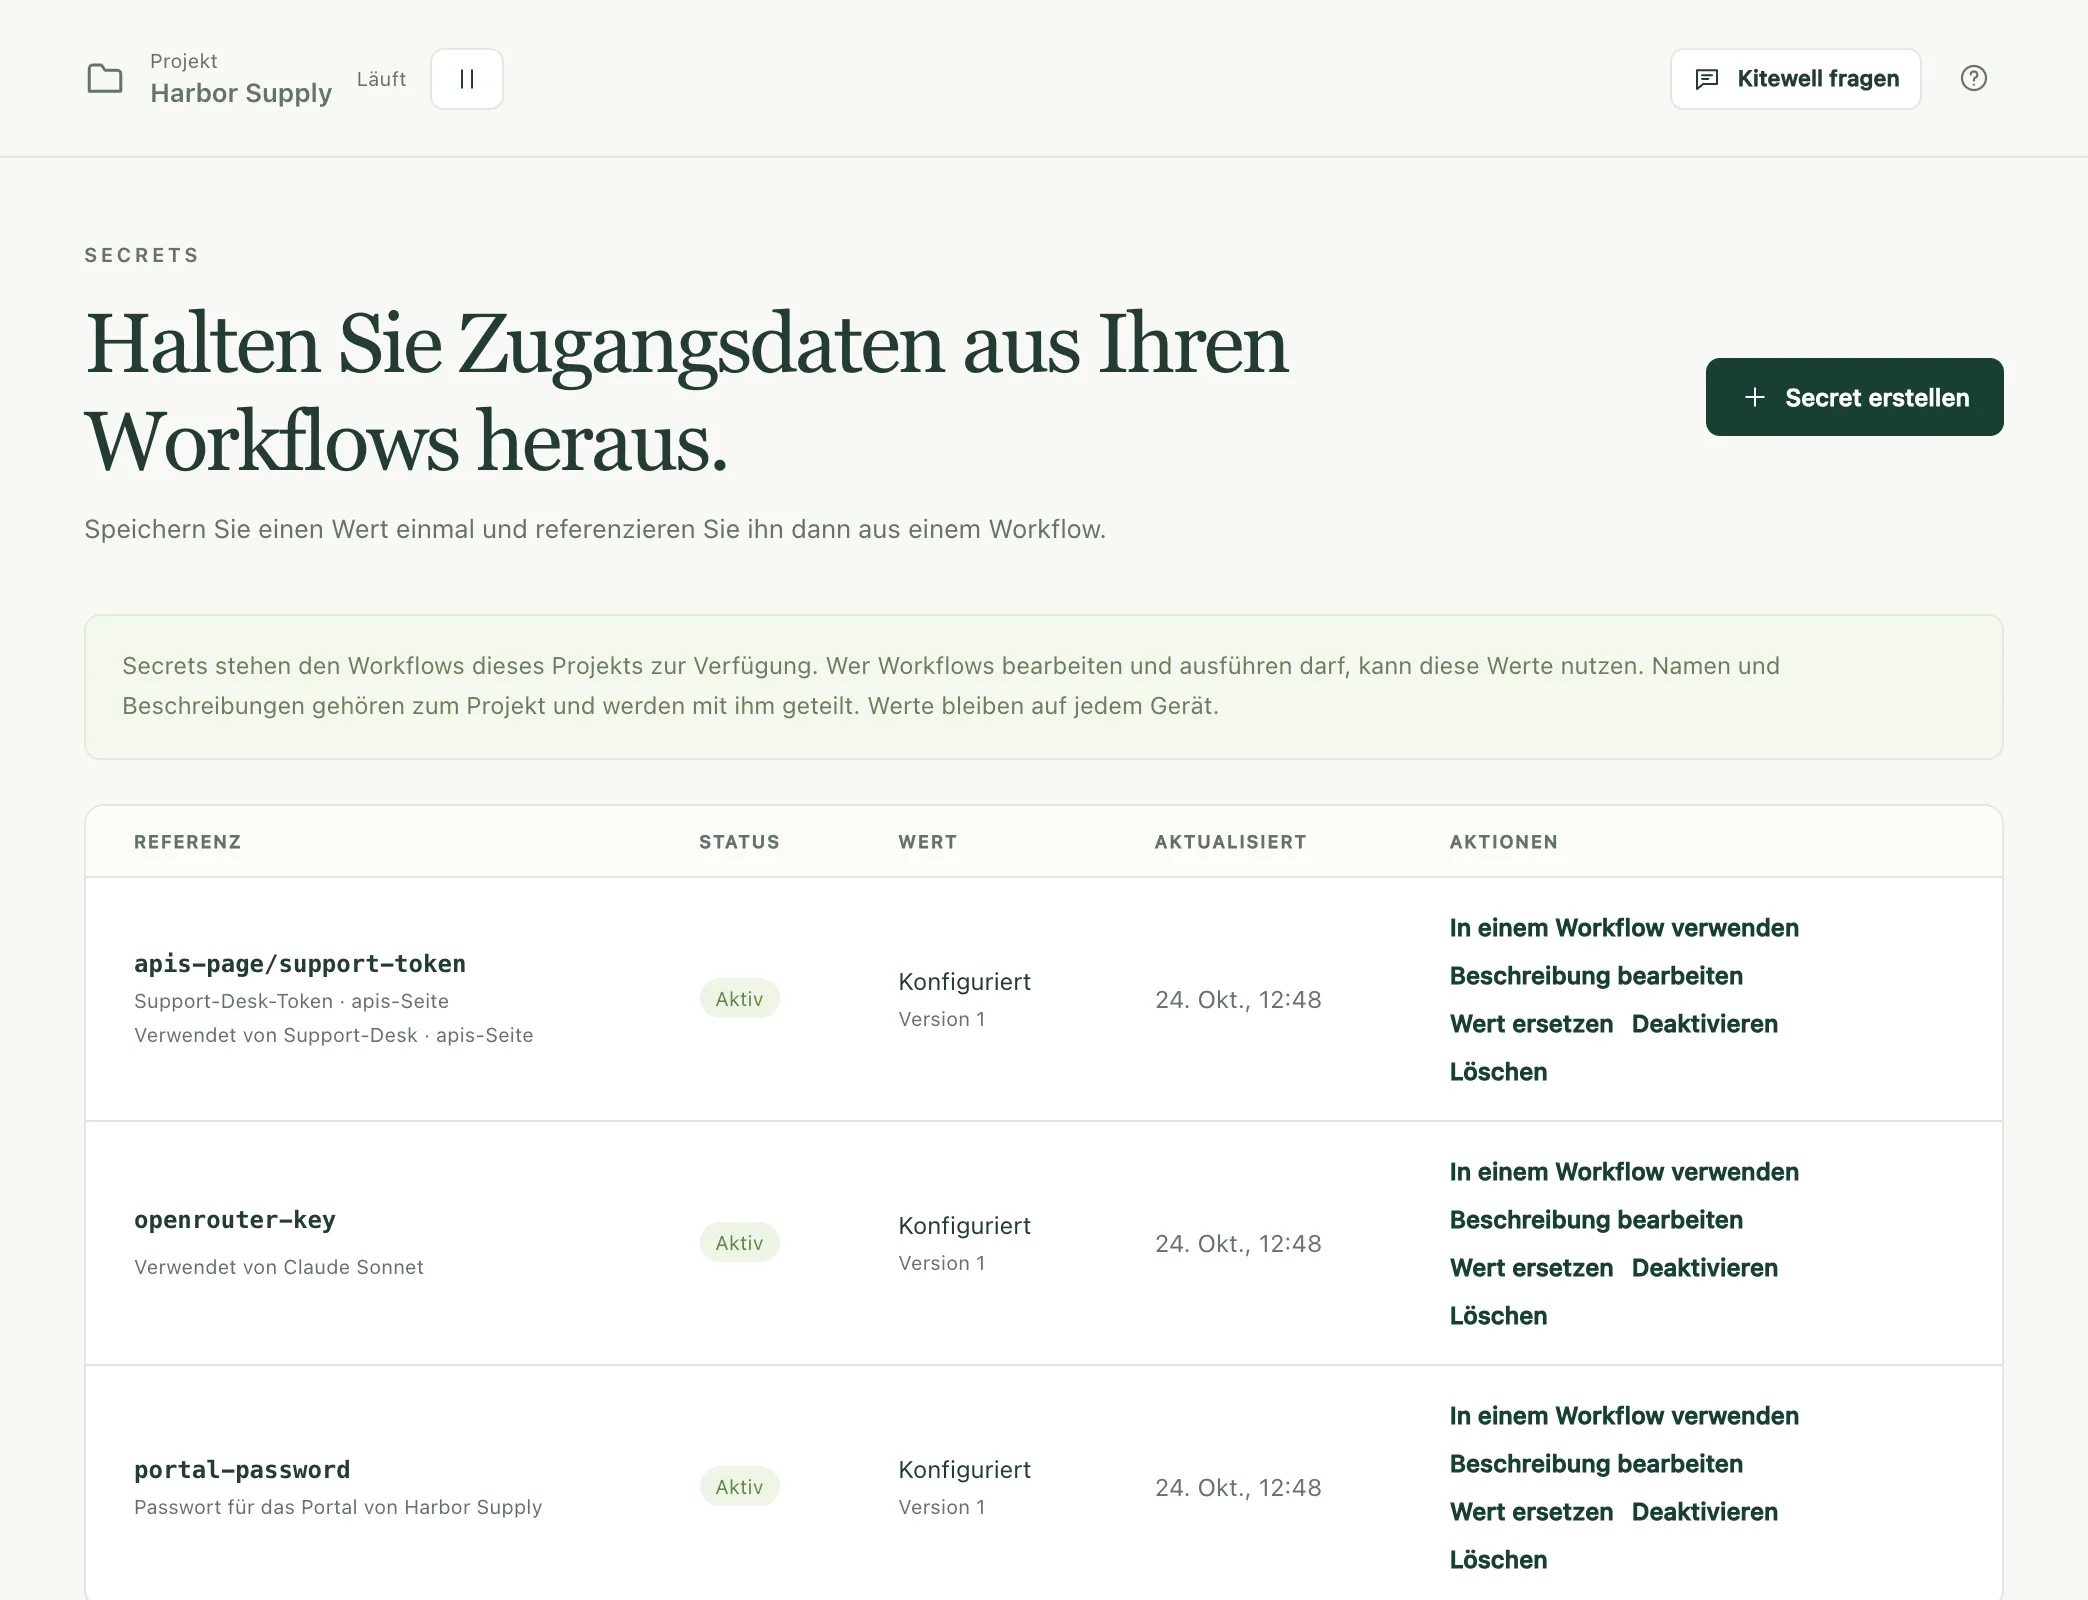This screenshot has height=1600, width=2088.
Task: Click the AKTUALISIERT column header
Action: 1230,842
